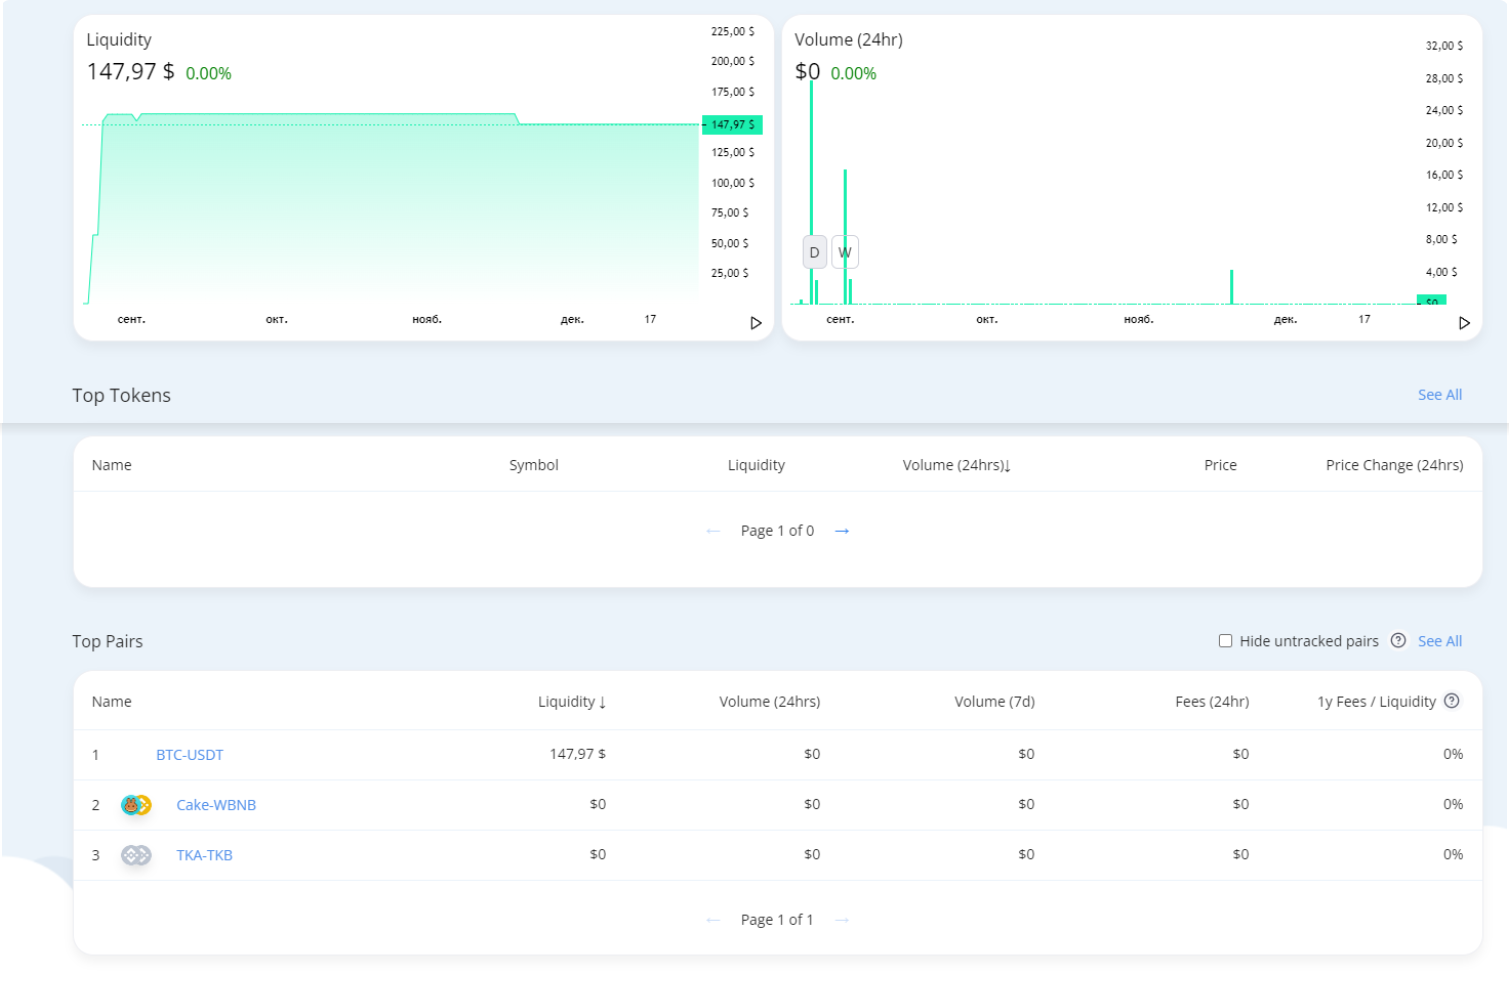Sort Top Tokens by Liquidity column
The image size is (1509, 983).
(x=756, y=465)
